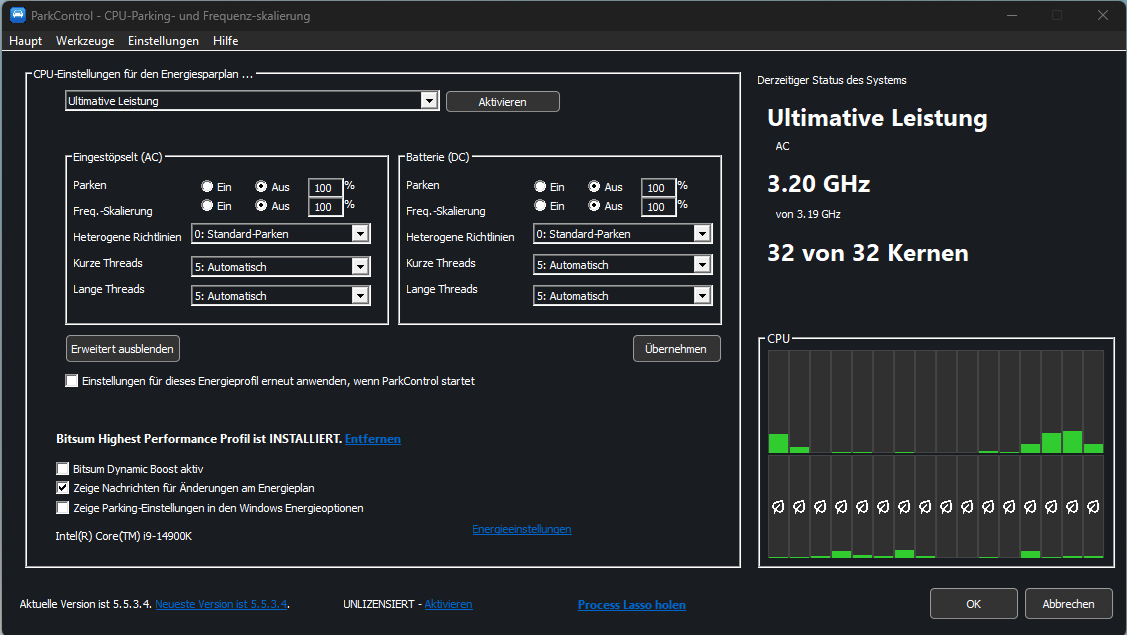
Task: Select Ein for Batterie Freq.-Skalierung
Action: pos(540,206)
